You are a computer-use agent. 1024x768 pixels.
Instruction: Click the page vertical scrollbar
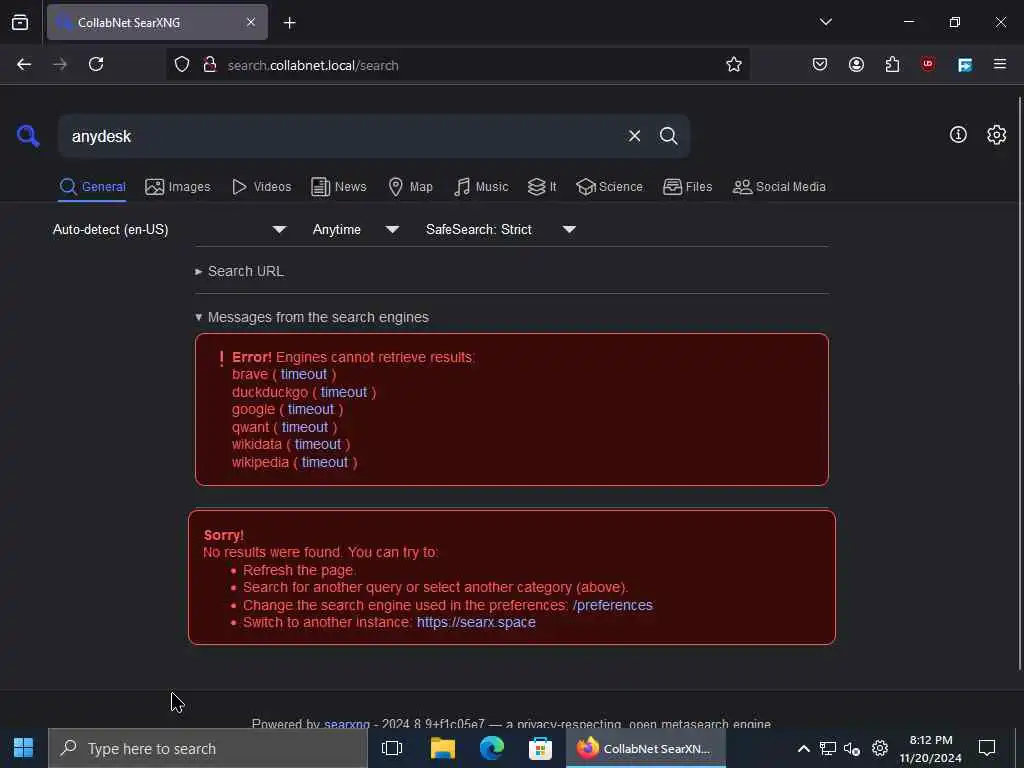[x=1019, y=383]
